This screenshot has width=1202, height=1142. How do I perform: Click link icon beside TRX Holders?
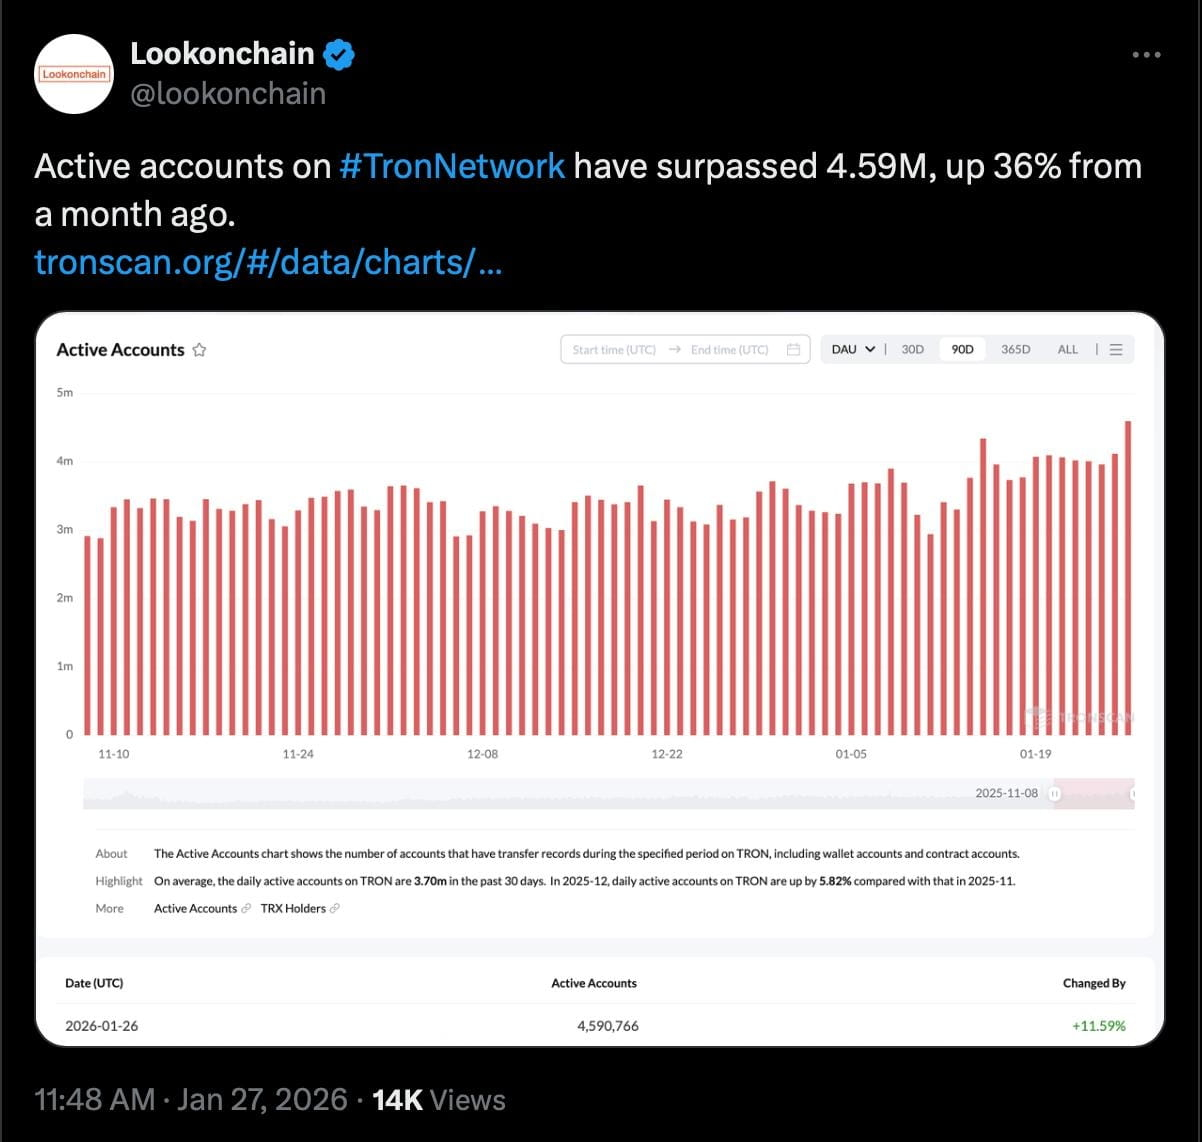click(335, 909)
